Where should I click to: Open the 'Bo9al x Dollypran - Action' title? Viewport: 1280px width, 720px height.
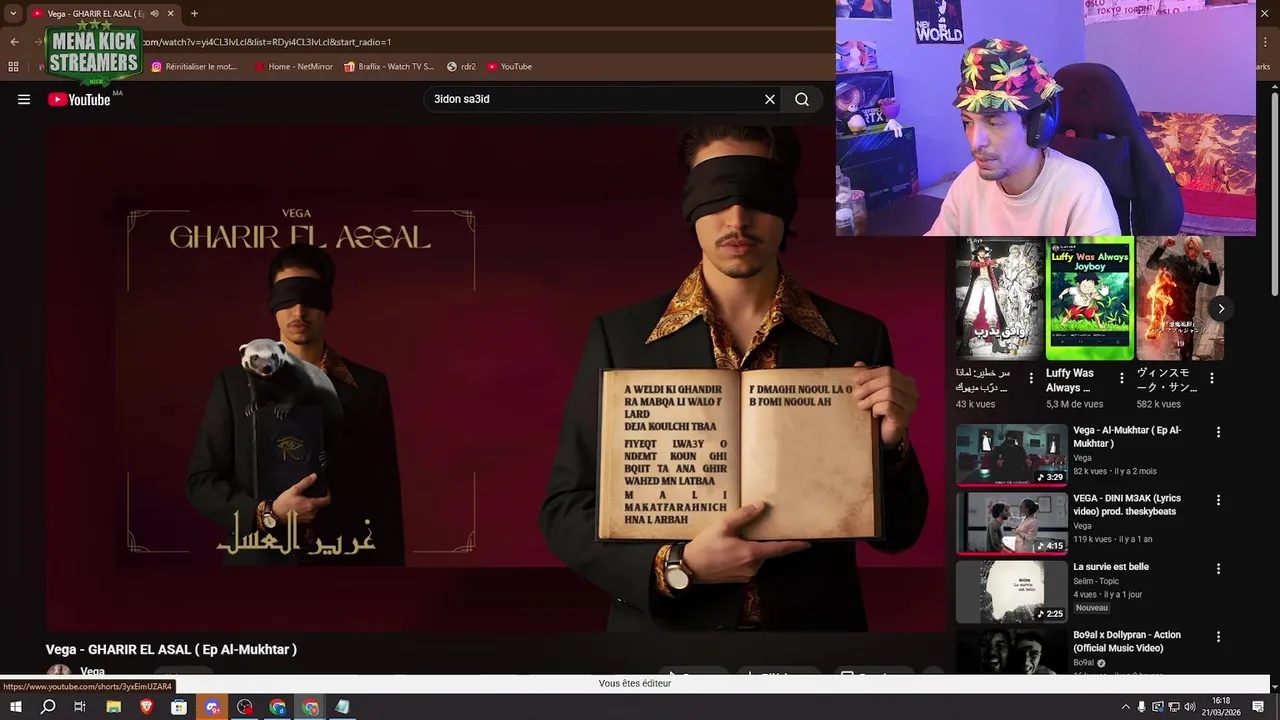(x=1127, y=641)
